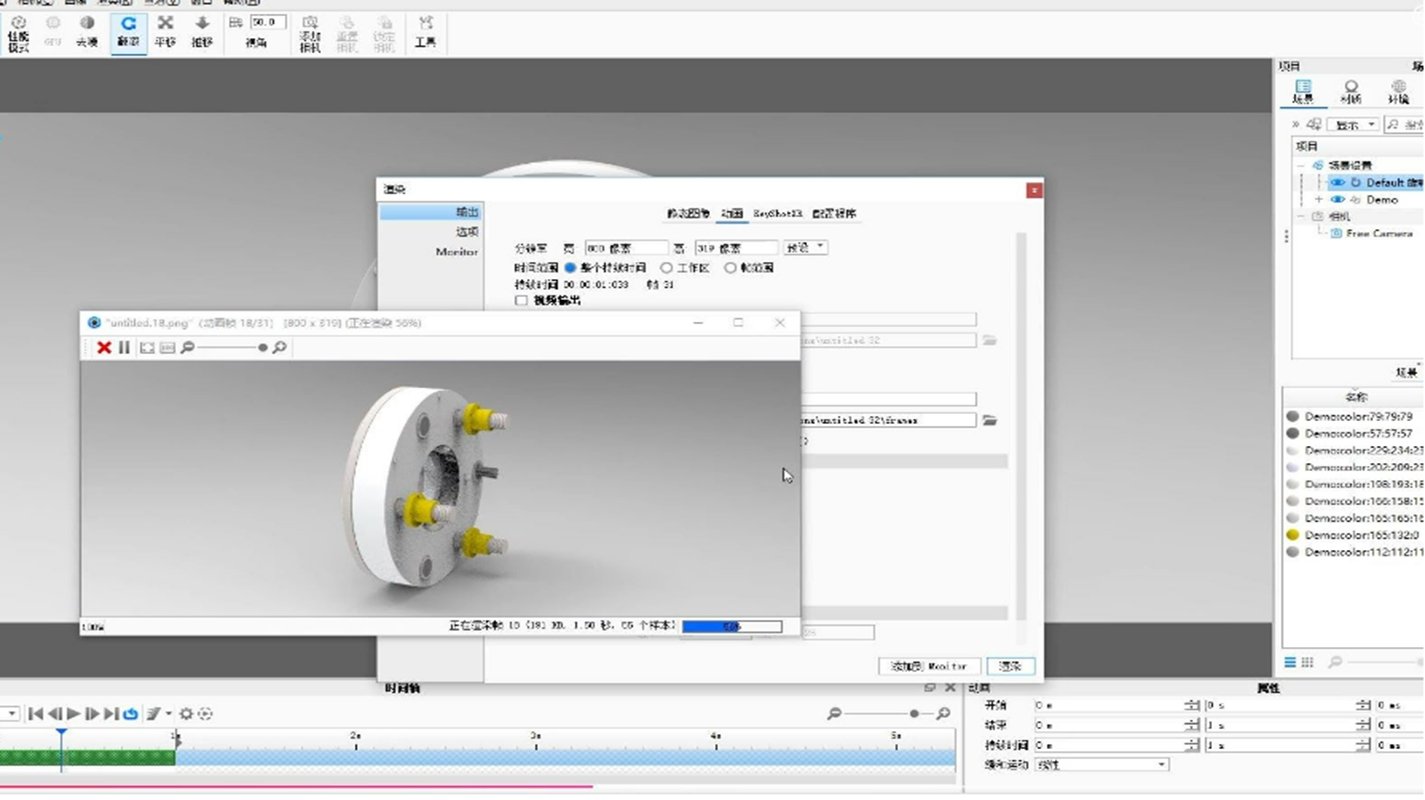This screenshot has height=800, width=1425.
Task: Open the dropdown arrow next to animation wizard
Action: tap(168, 713)
